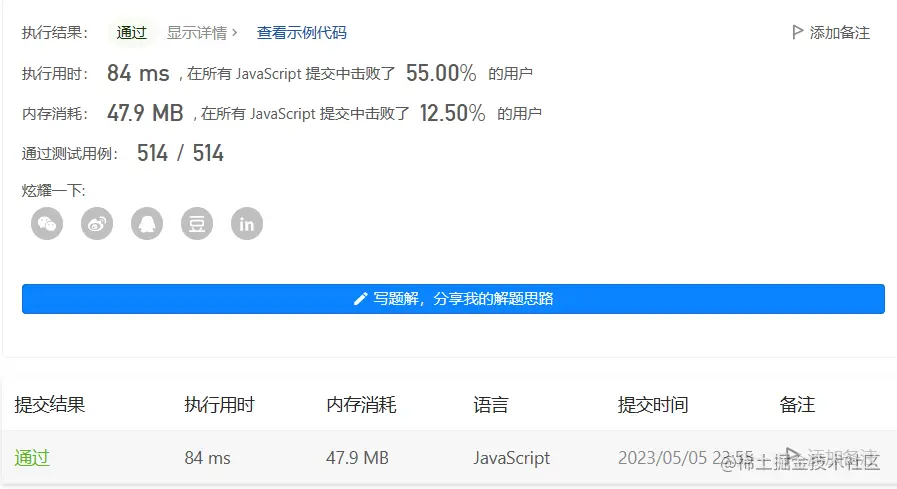
Task: Click the 添加备注 flag at top right
Action: pyautogui.click(x=831, y=33)
